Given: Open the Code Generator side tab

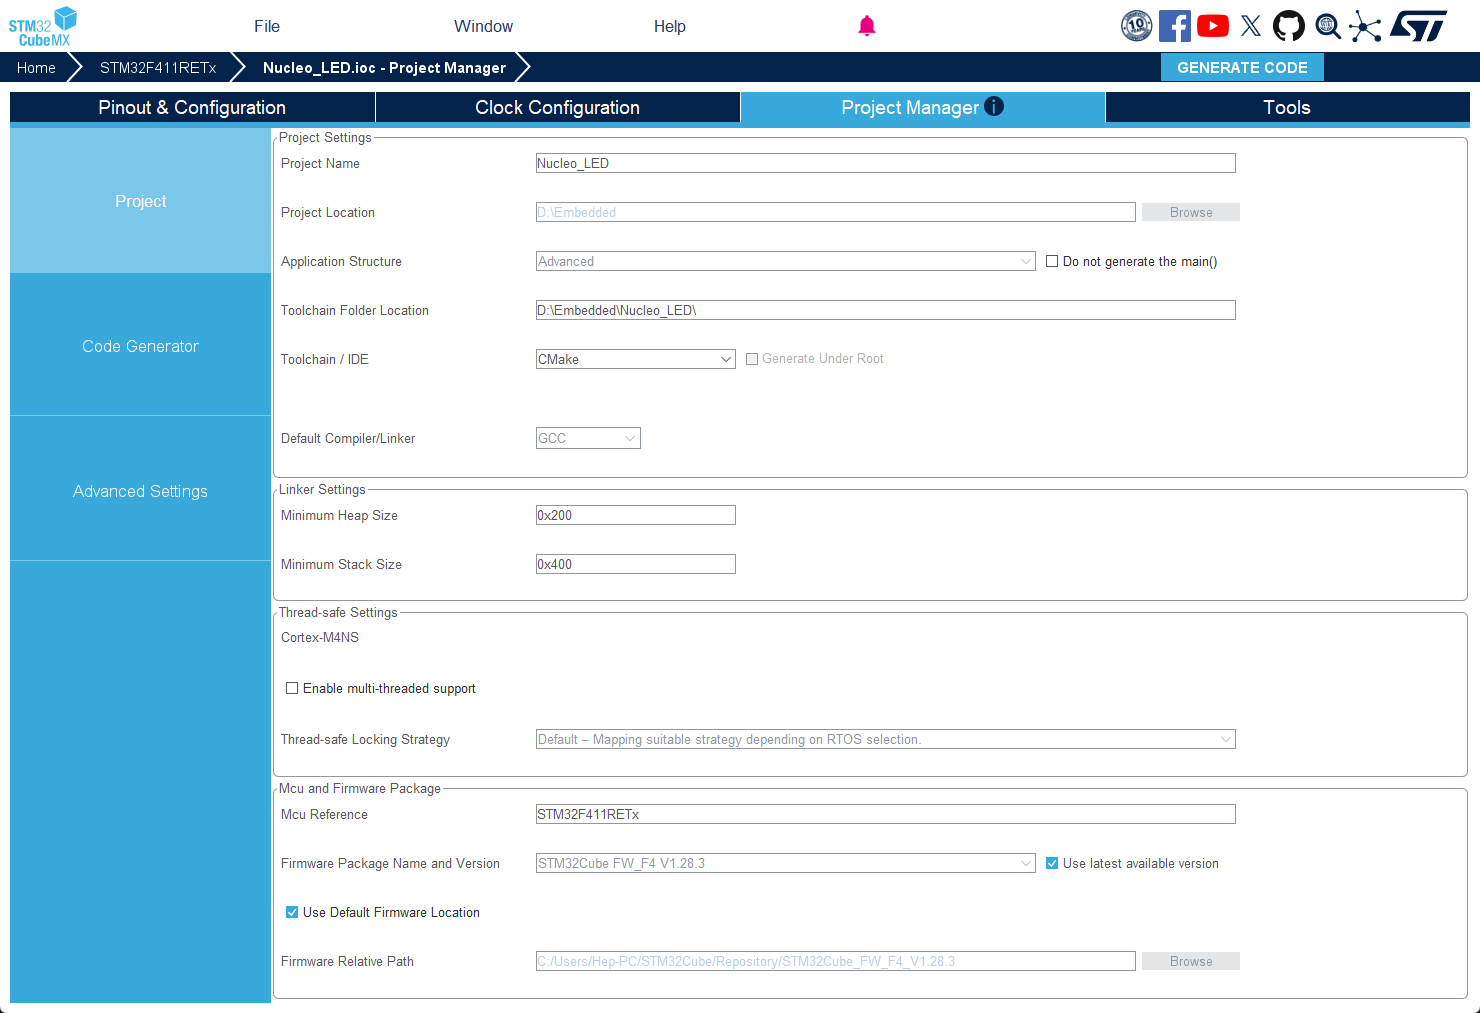Looking at the screenshot, I should click(140, 345).
